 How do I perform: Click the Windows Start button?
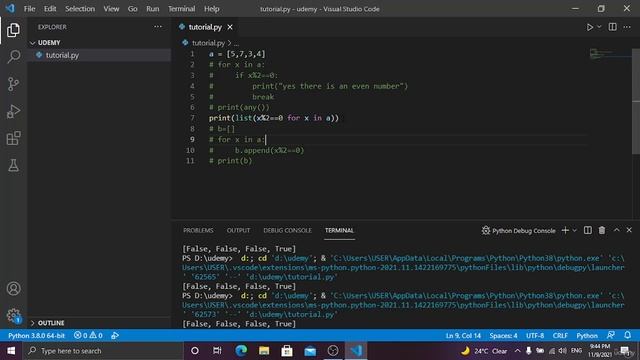[x=11, y=351]
